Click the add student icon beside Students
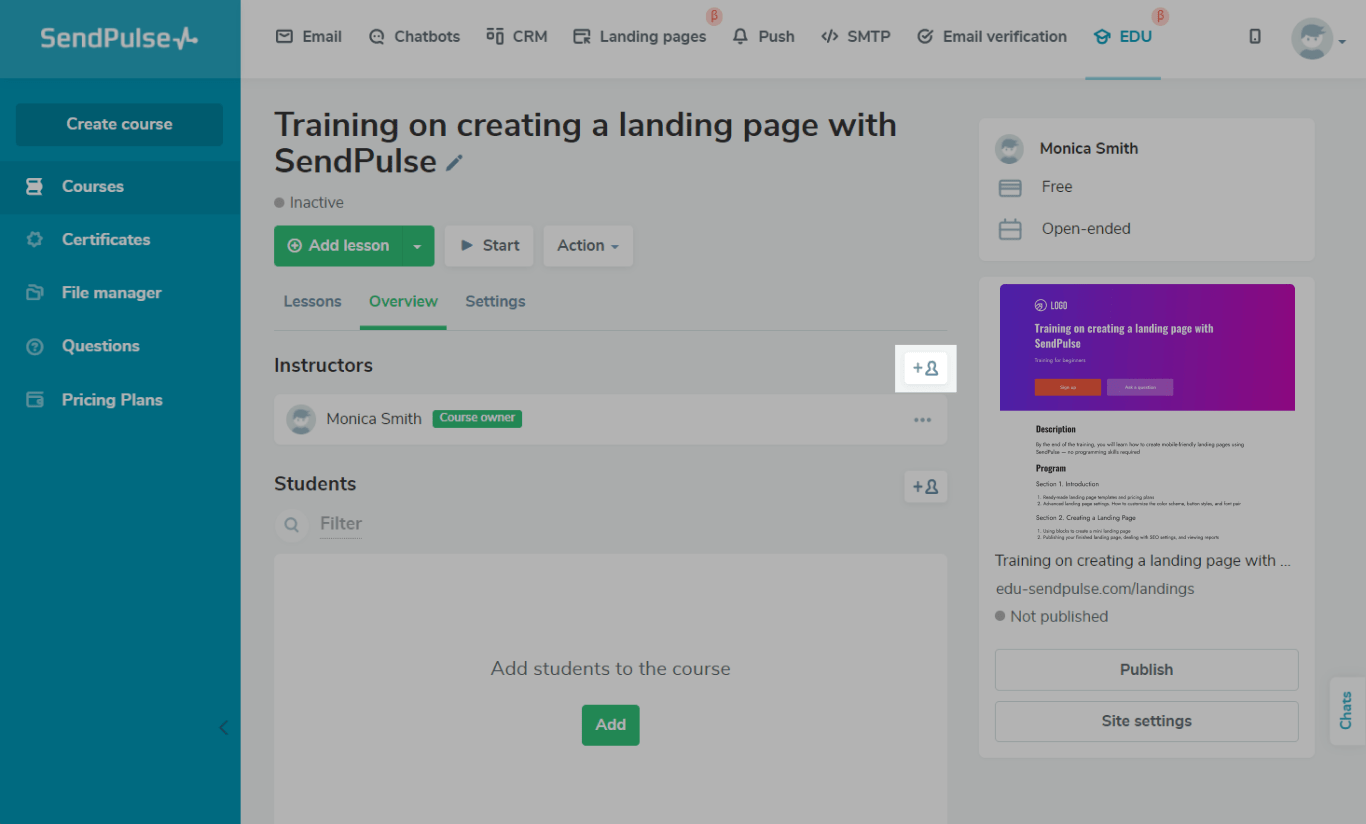This screenshot has width=1366, height=824. point(925,487)
